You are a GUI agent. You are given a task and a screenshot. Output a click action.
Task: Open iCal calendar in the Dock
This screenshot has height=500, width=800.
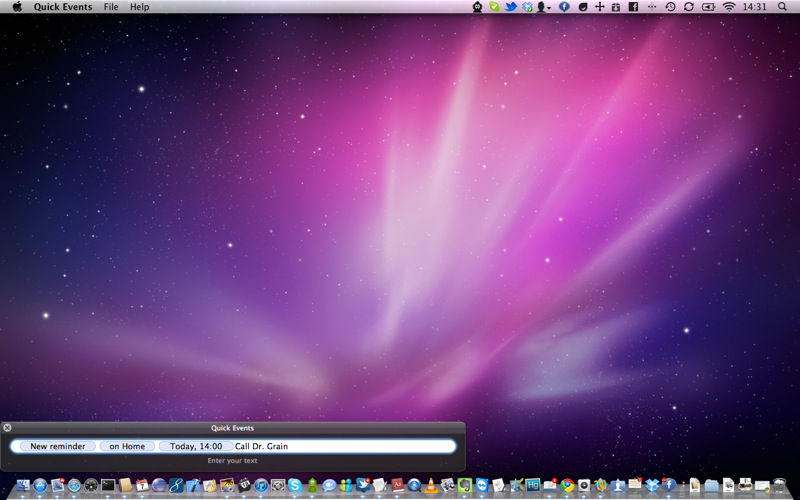(x=142, y=485)
